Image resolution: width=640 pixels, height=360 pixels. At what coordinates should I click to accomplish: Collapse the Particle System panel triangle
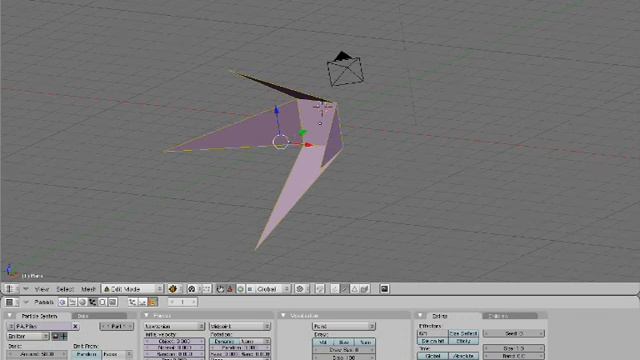[x=10, y=315]
